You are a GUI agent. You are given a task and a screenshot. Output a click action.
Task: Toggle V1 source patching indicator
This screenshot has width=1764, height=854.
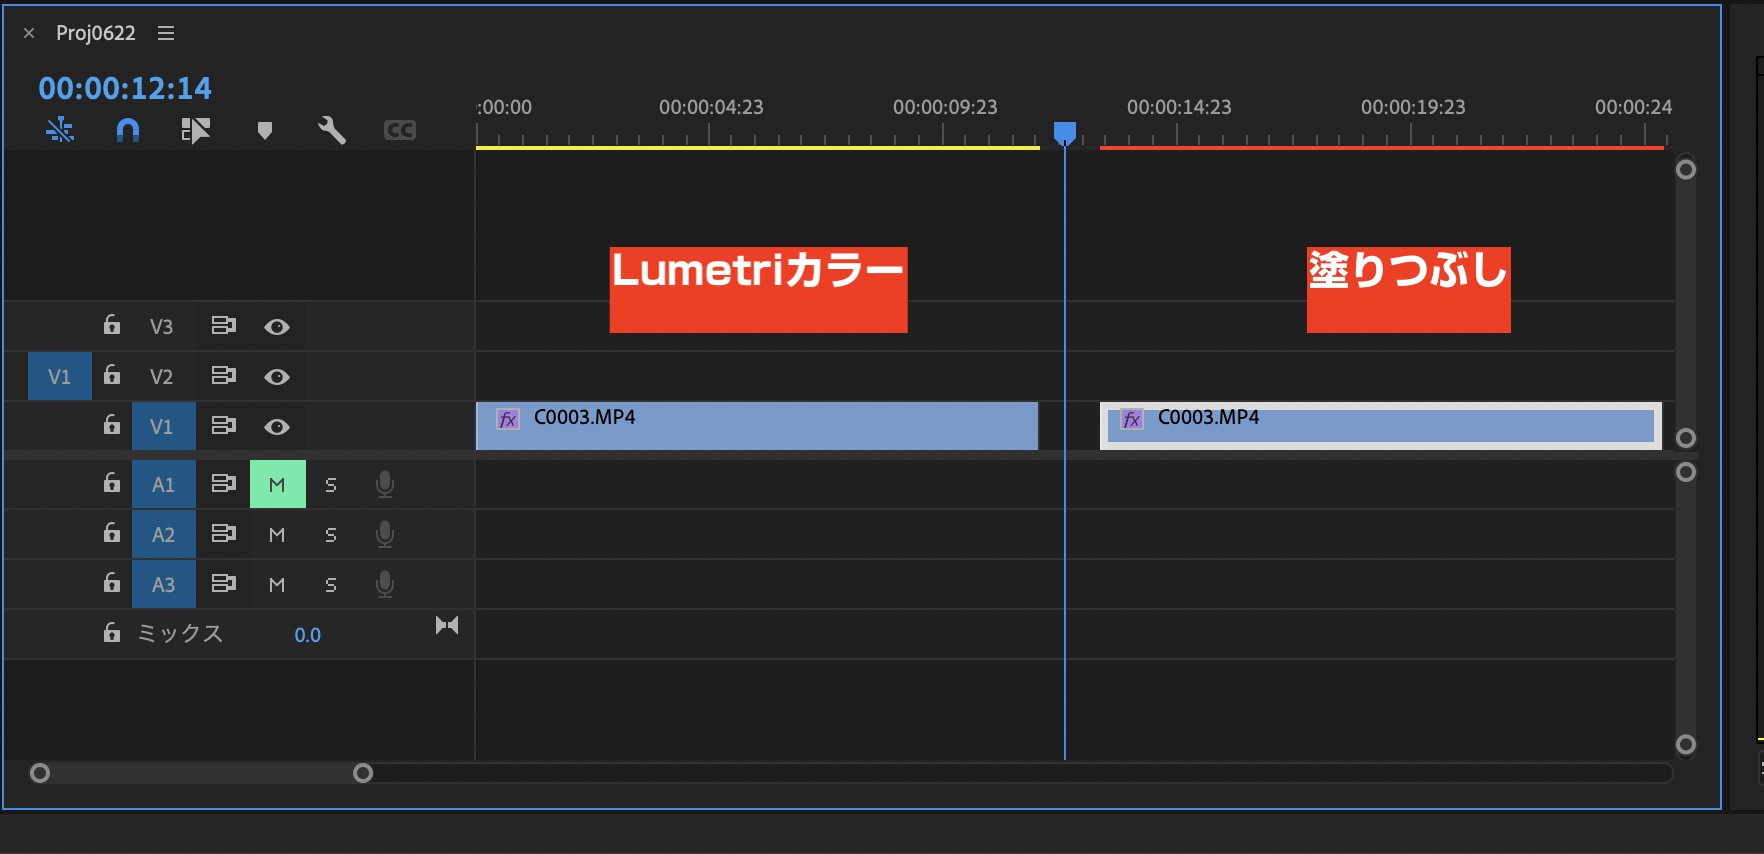pos(60,377)
